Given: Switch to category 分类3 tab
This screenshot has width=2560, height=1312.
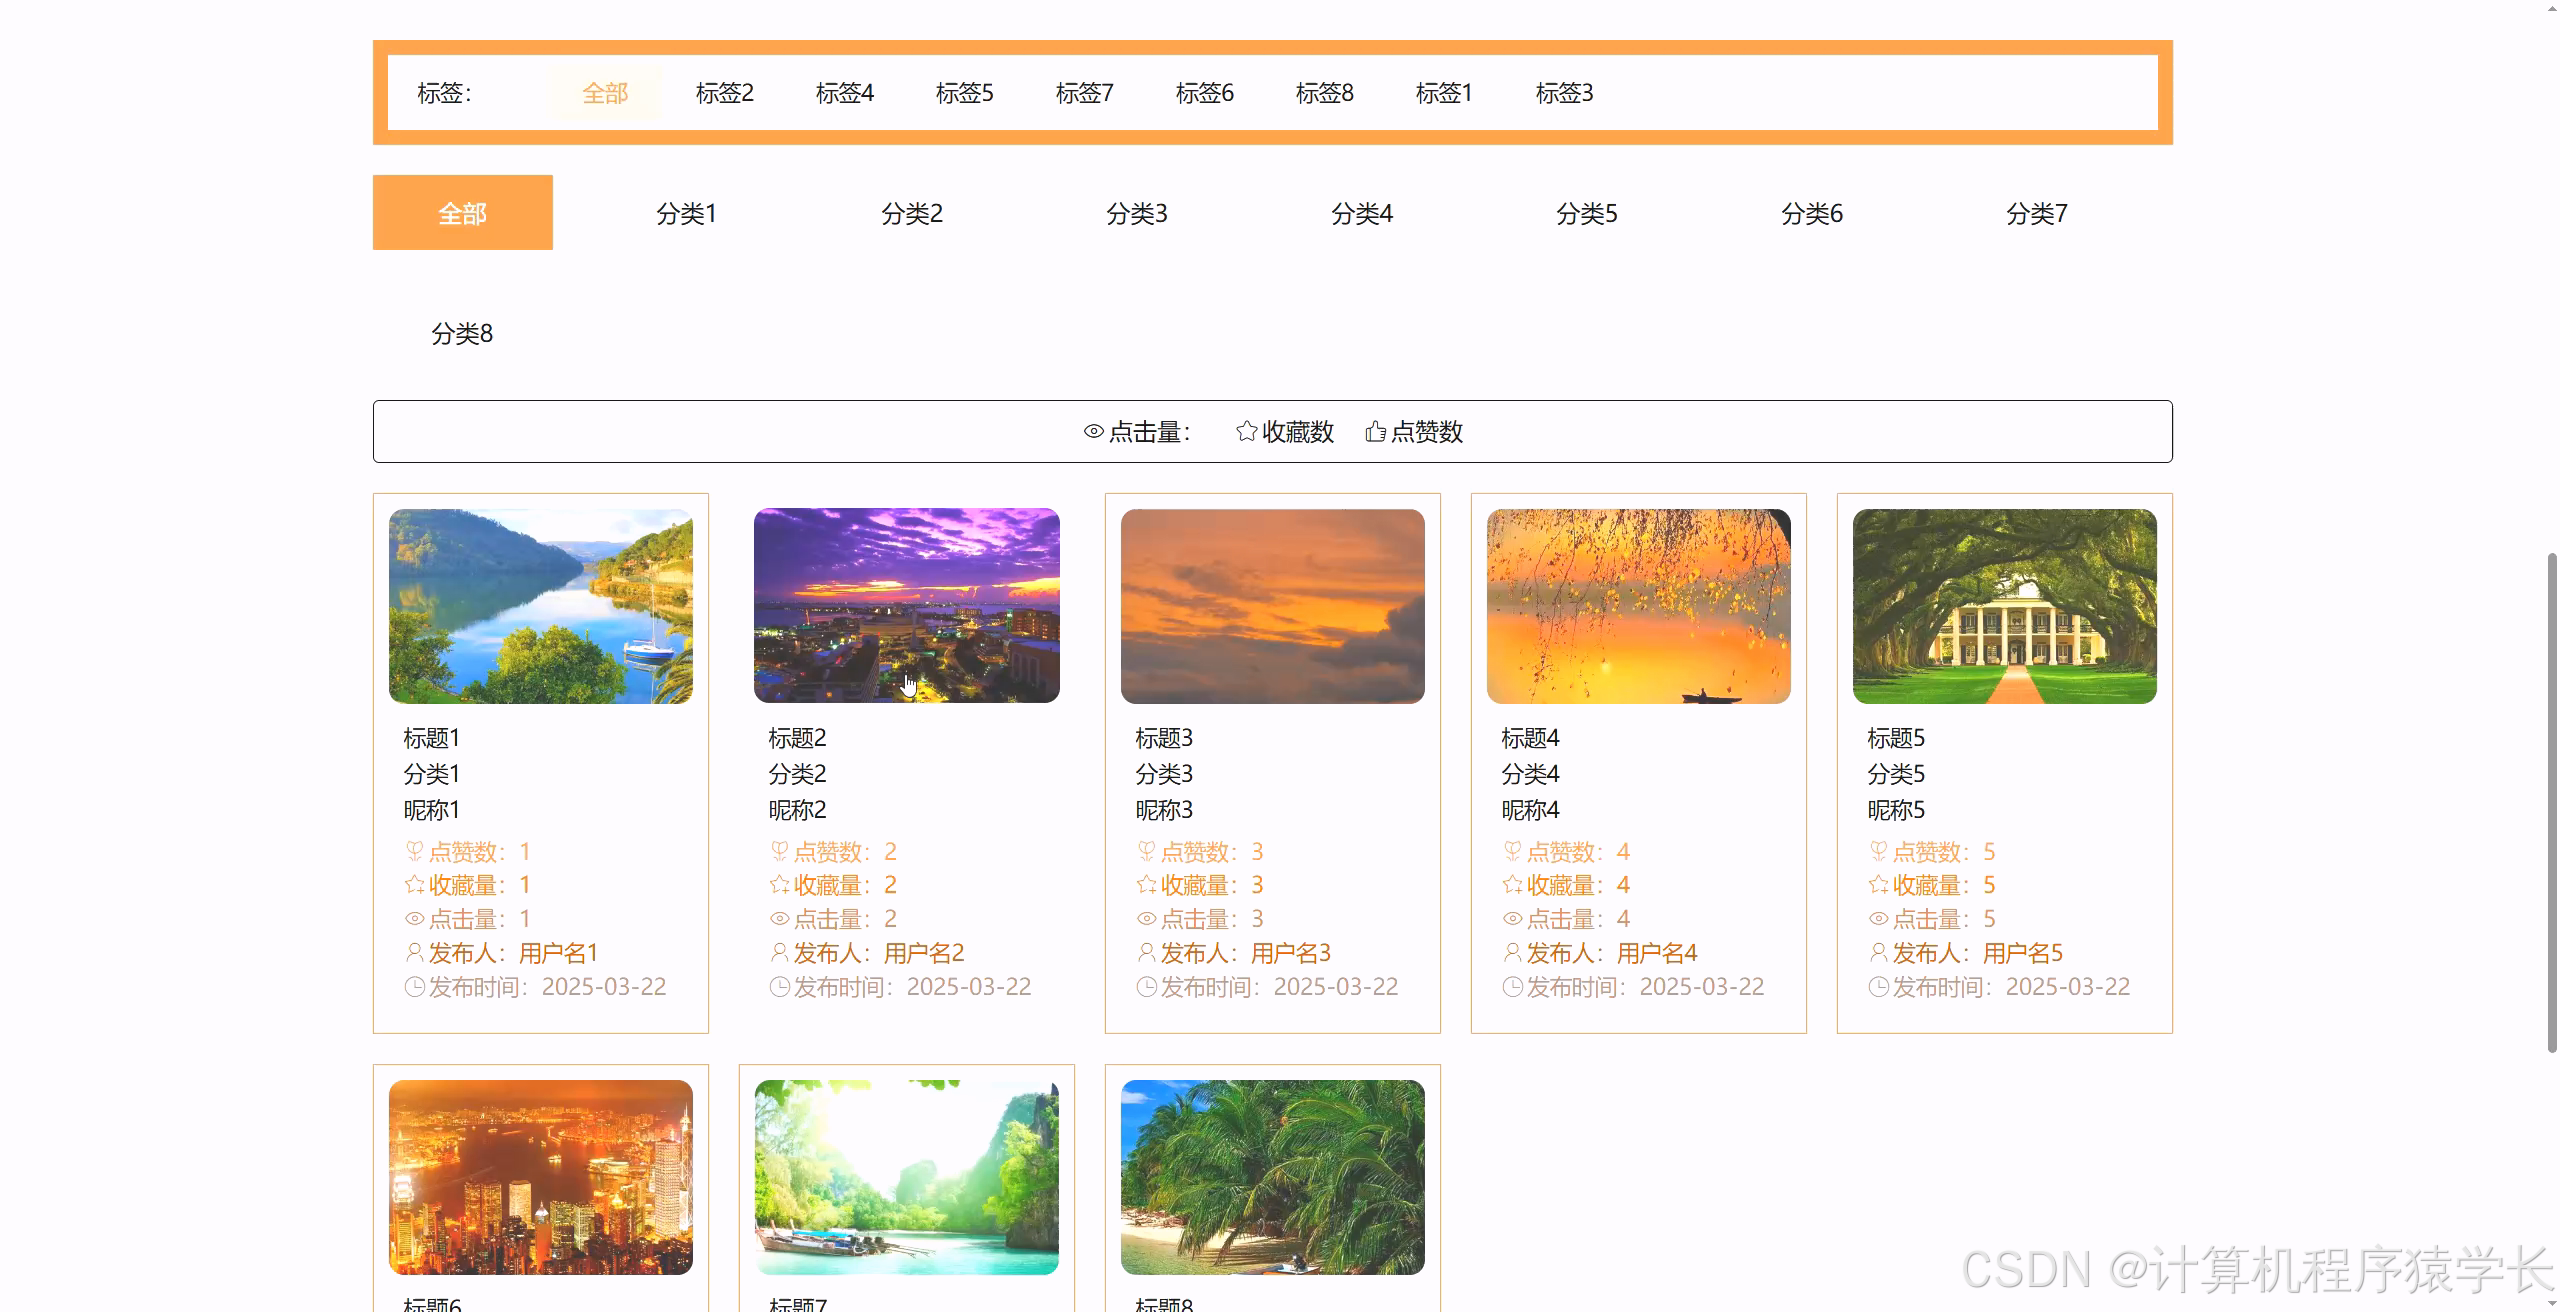Looking at the screenshot, I should [1137, 213].
